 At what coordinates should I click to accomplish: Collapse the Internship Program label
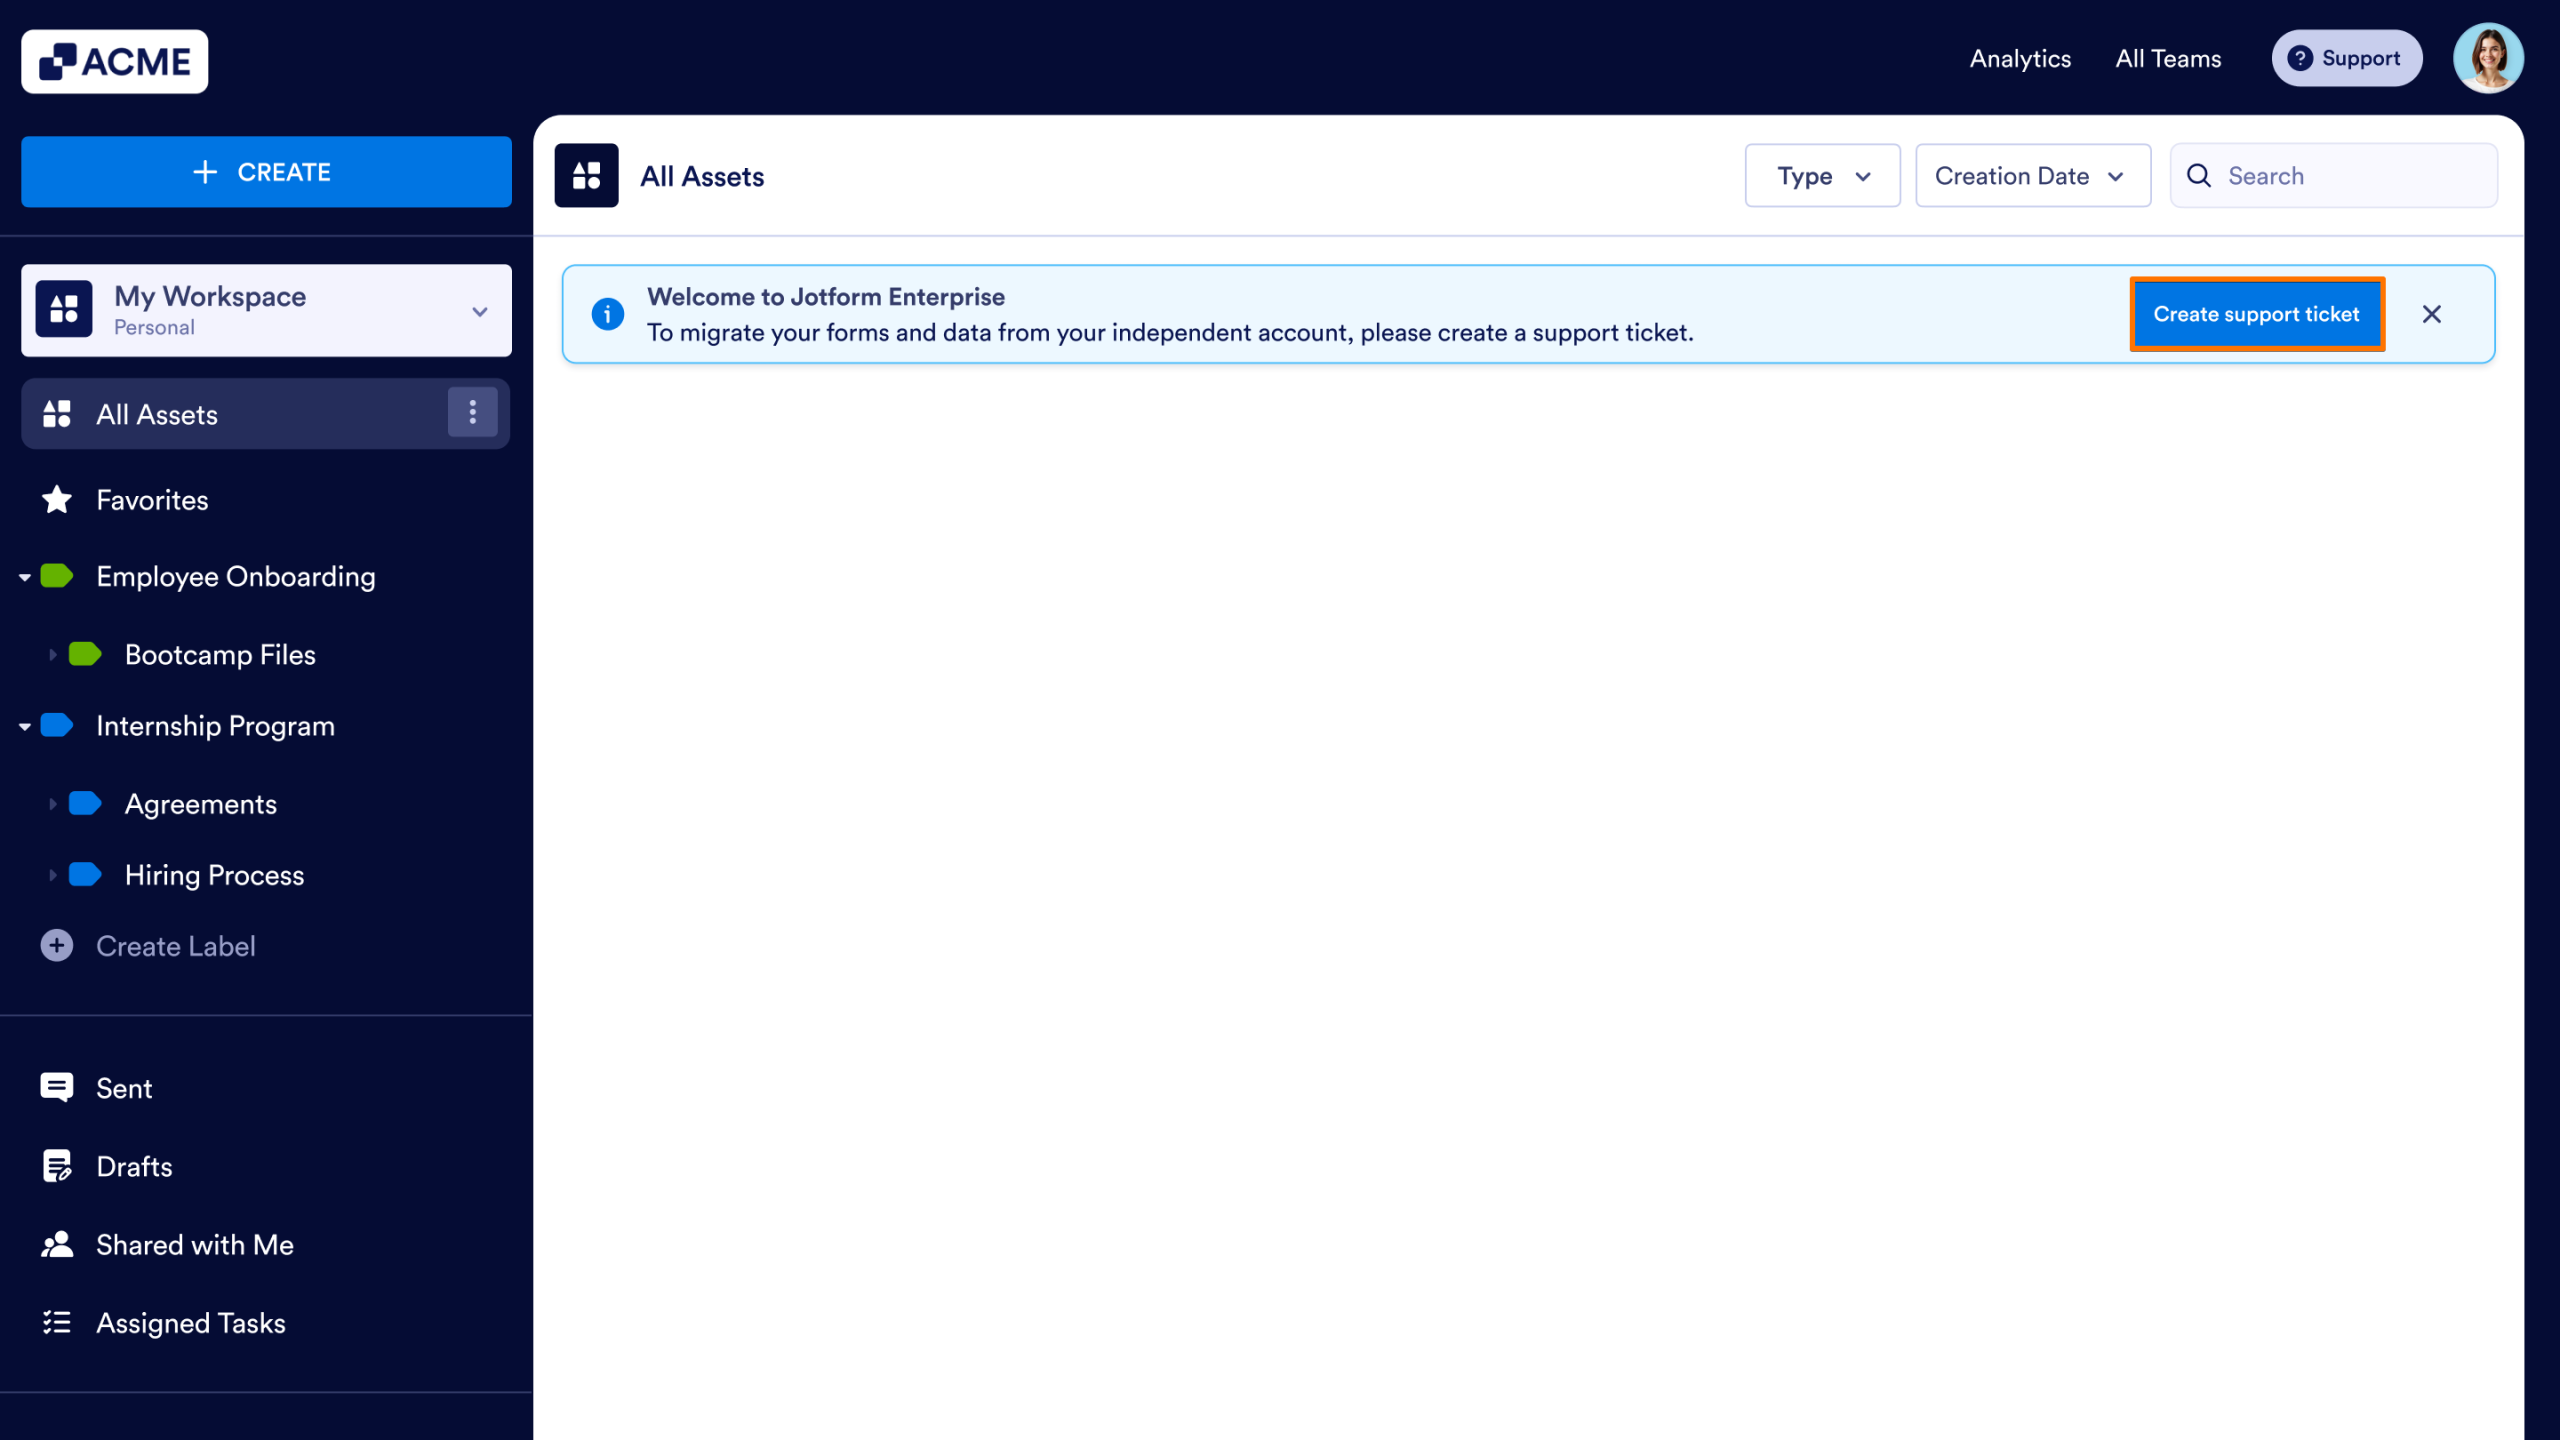coord(25,727)
